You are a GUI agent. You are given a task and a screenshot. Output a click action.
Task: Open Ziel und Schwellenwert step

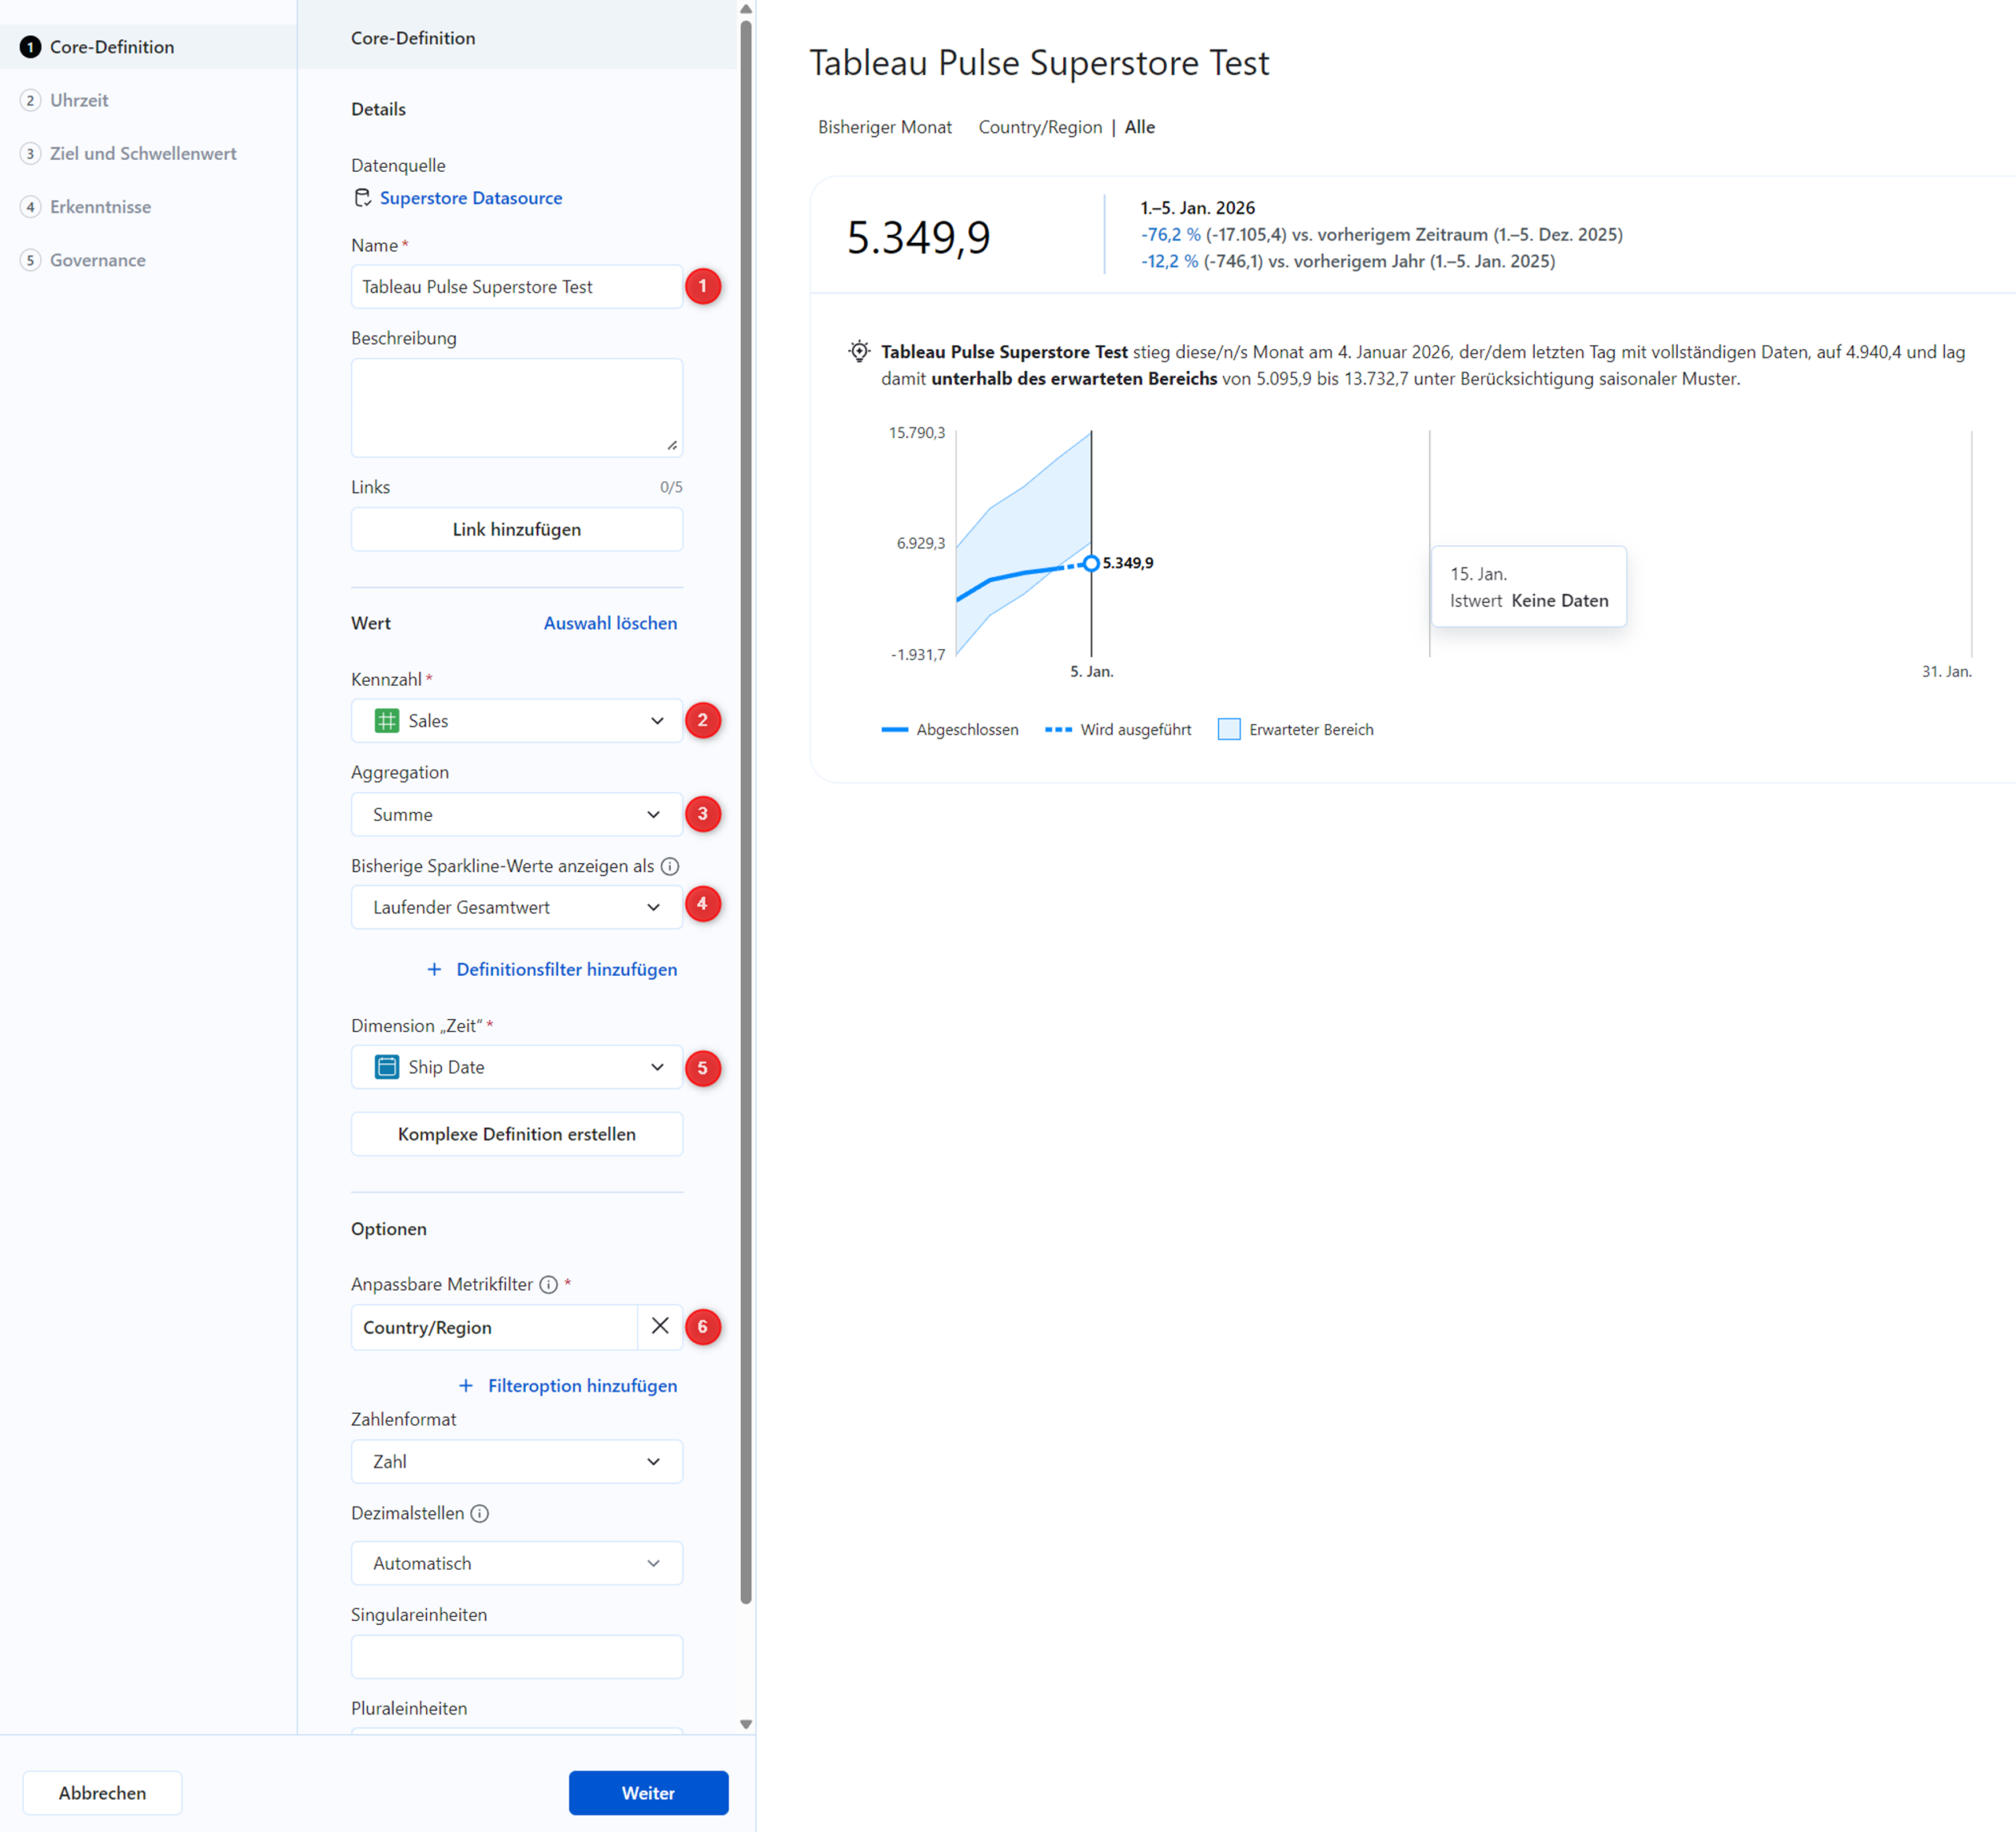[x=143, y=153]
